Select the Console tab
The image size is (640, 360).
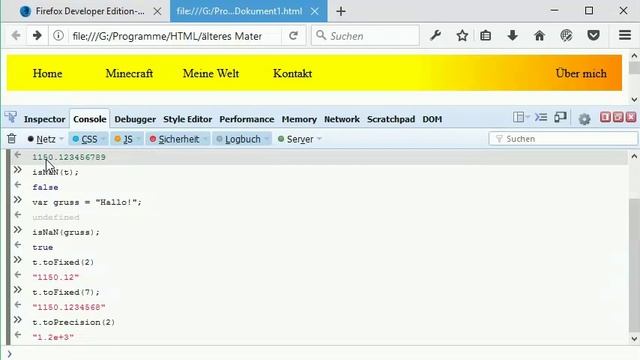(x=90, y=119)
